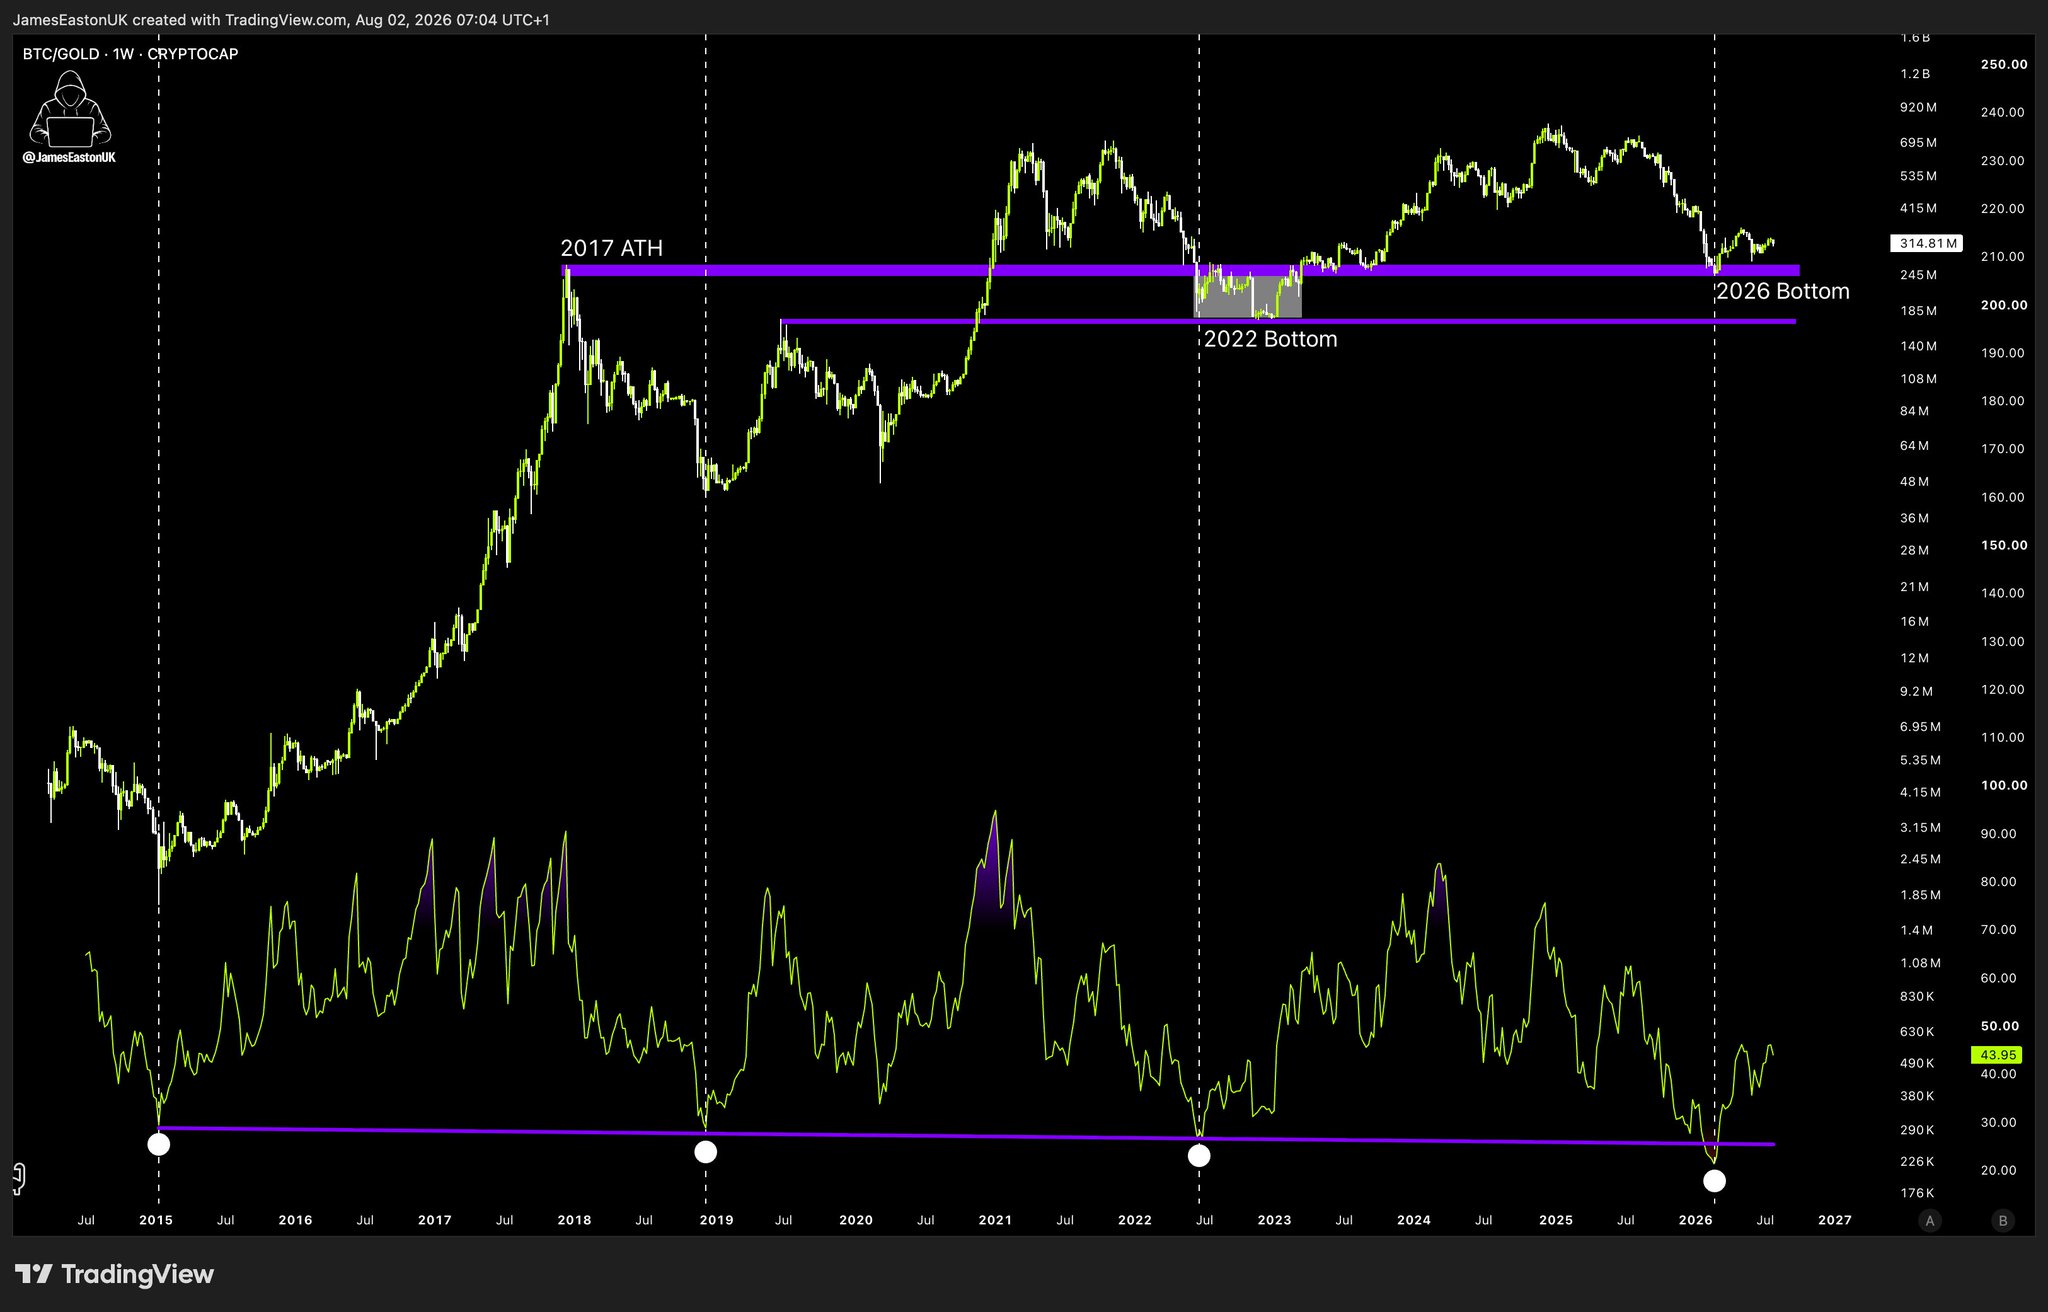Click the white circle marker under 2026
This screenshot has height=1312, width=2048.
(x=1714, y=1181)
